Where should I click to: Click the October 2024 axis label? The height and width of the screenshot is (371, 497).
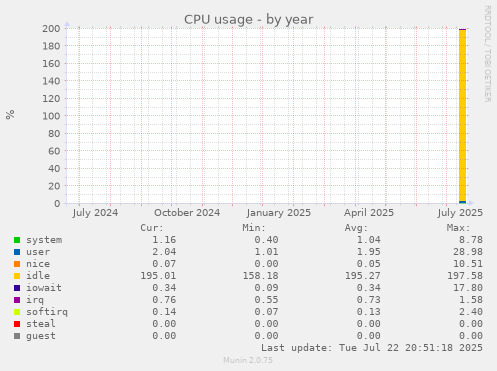(x=187, y=213)
